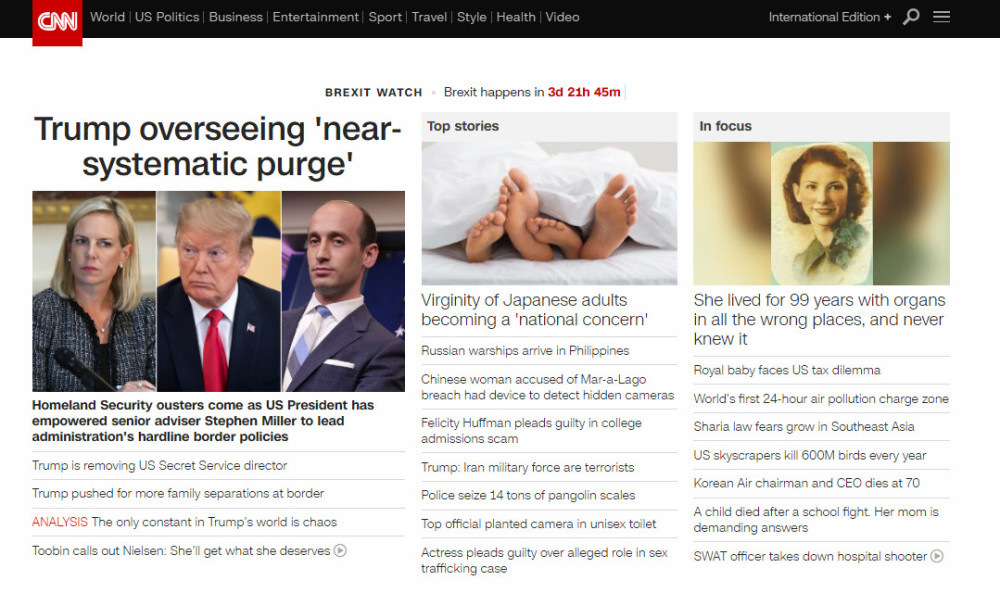
Task: Open the Entertainment section
Action: click(316, 17)
